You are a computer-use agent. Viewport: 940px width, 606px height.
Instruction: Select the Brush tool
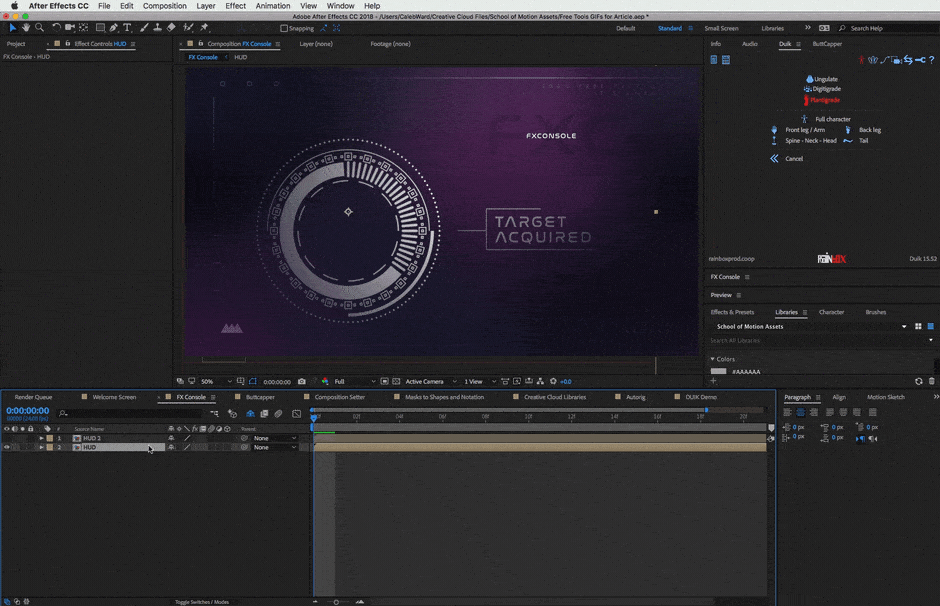pos(144,28)
